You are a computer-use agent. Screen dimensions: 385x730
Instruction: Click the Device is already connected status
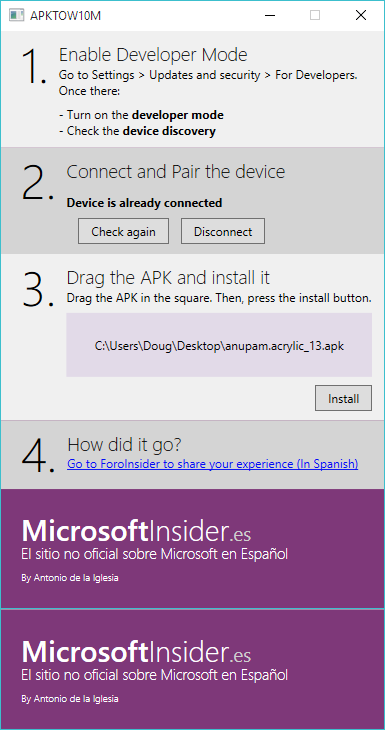144,203
